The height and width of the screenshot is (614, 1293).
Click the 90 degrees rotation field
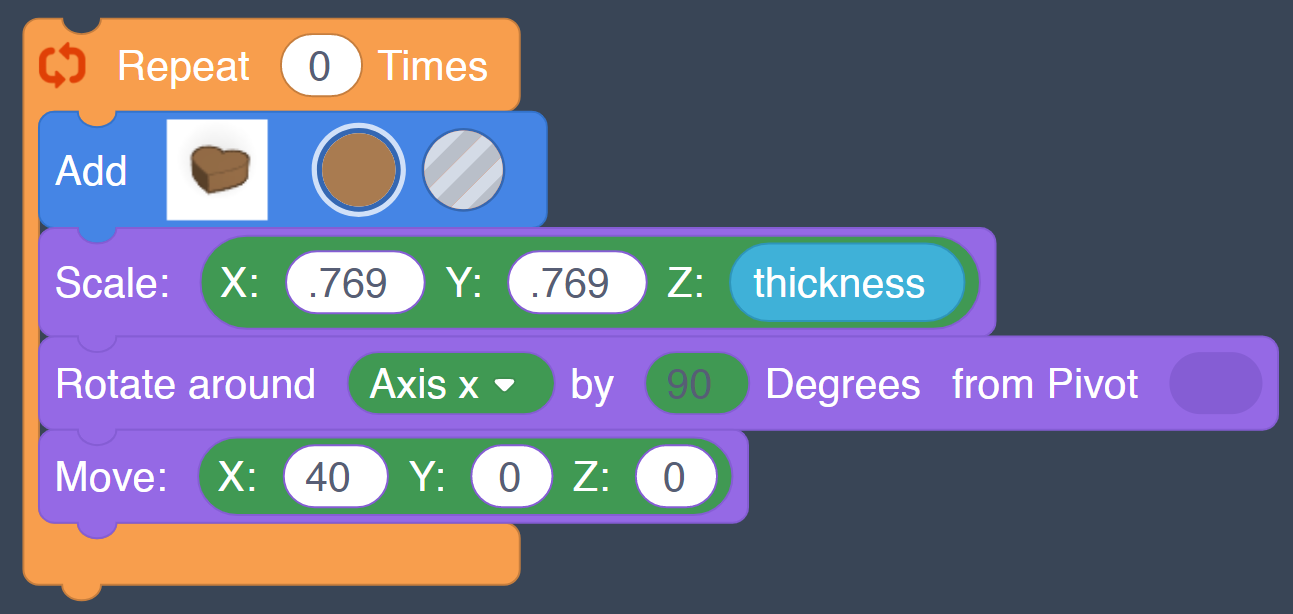coord(696,384)
